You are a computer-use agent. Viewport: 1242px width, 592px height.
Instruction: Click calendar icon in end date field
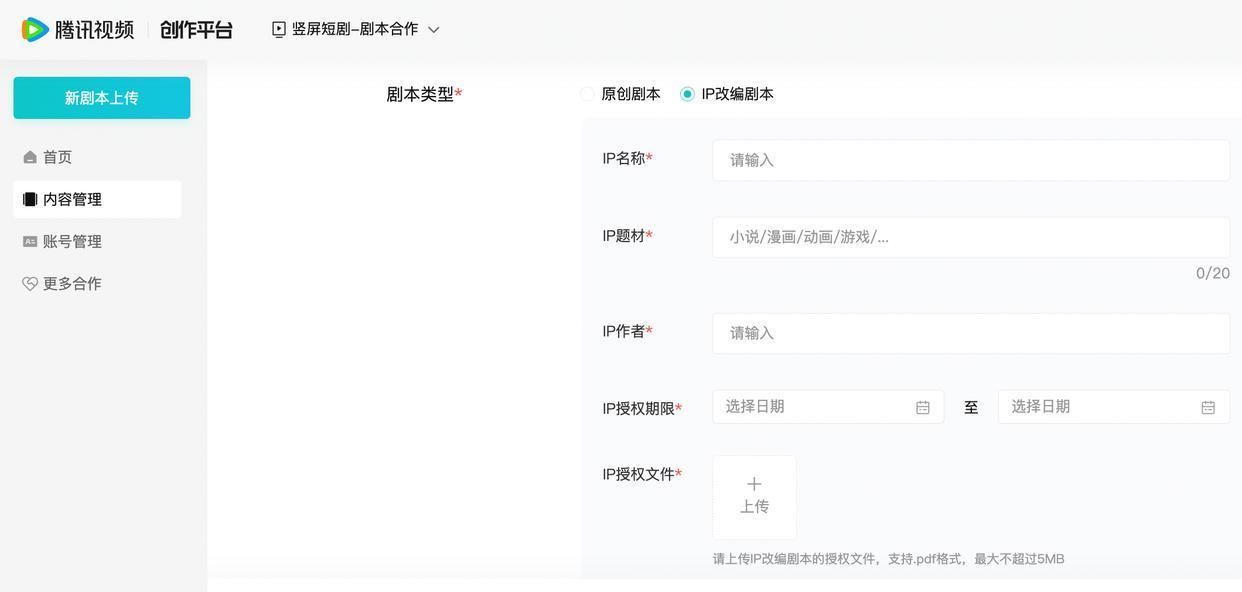point(1208,407)
